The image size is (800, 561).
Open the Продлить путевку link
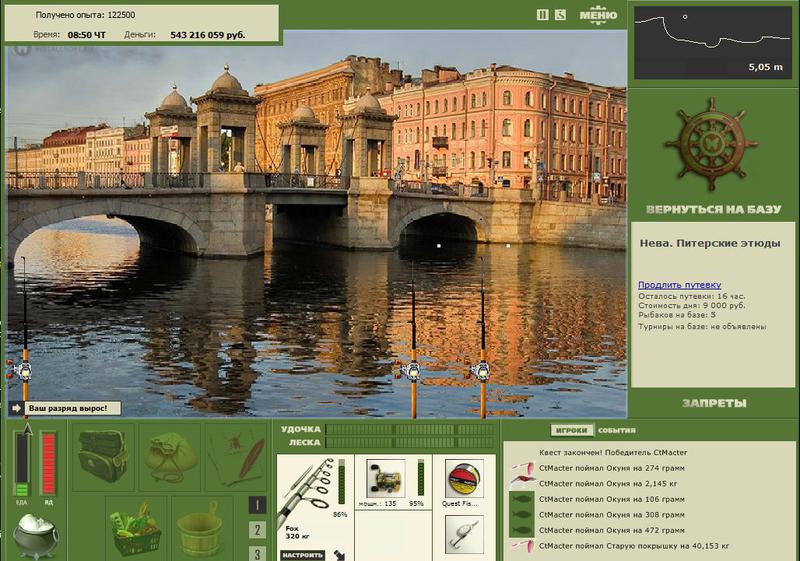679,285
